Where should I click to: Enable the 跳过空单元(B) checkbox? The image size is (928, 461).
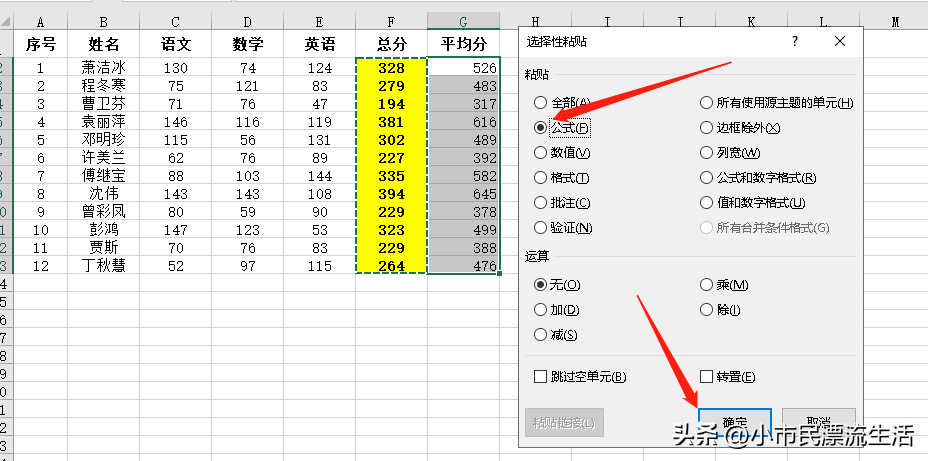[x=540, y=376]
